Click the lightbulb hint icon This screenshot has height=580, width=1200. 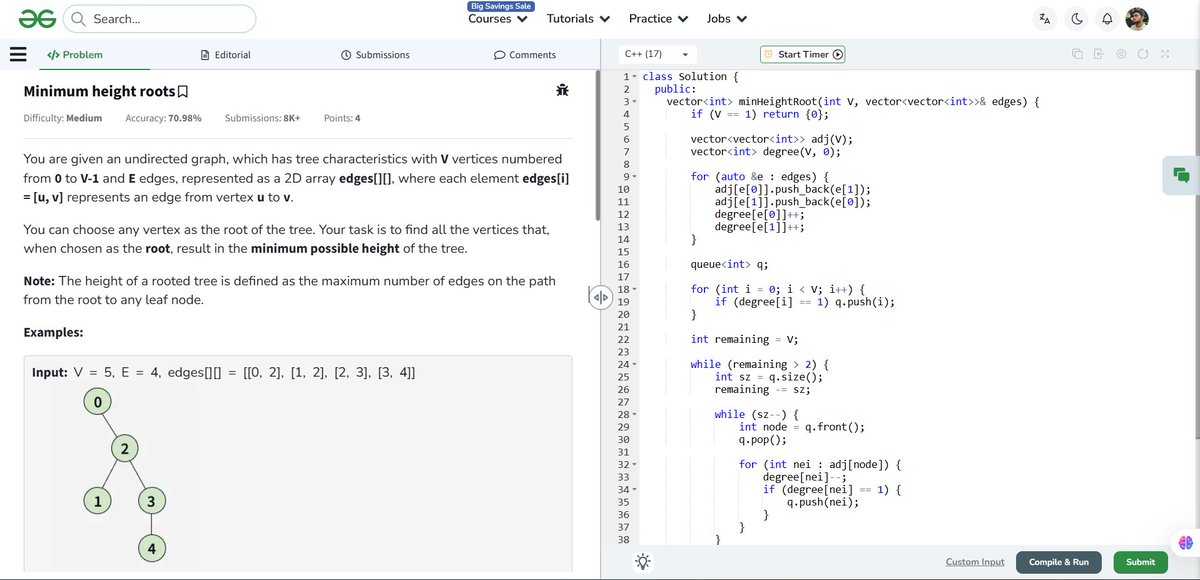(x=642, y=562)
